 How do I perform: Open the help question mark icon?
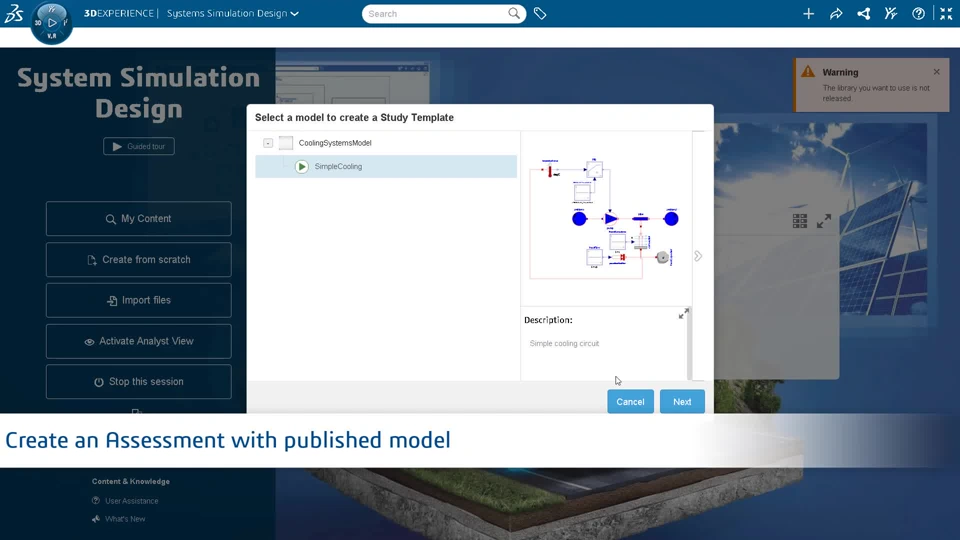918,13
